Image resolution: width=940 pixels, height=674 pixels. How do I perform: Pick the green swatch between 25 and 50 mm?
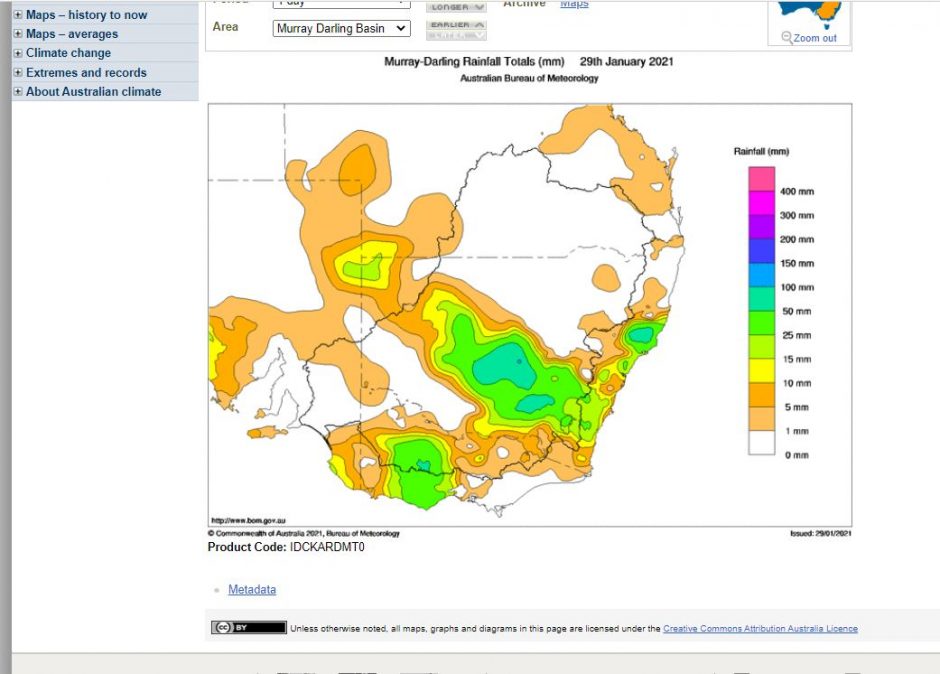pyautogui.click(x=761, y=323)
